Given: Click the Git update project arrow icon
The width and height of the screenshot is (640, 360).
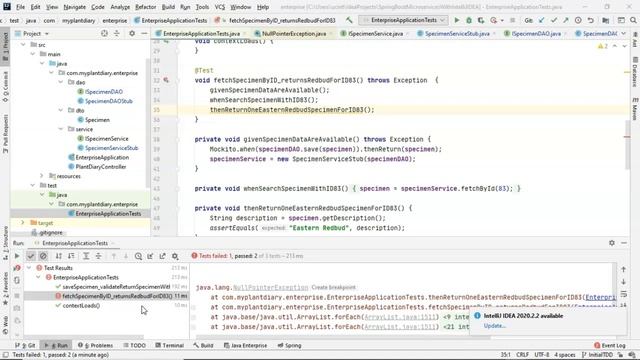Looking at the screenshot, I should [x=542, y=20].
